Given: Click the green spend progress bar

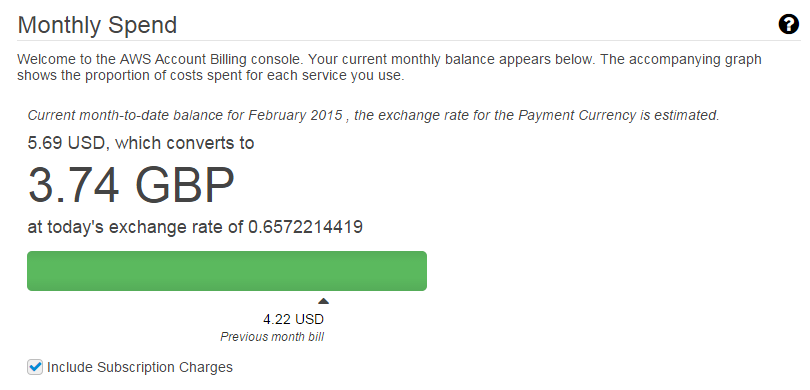Looking at the screenshot, I should point(227,271).
